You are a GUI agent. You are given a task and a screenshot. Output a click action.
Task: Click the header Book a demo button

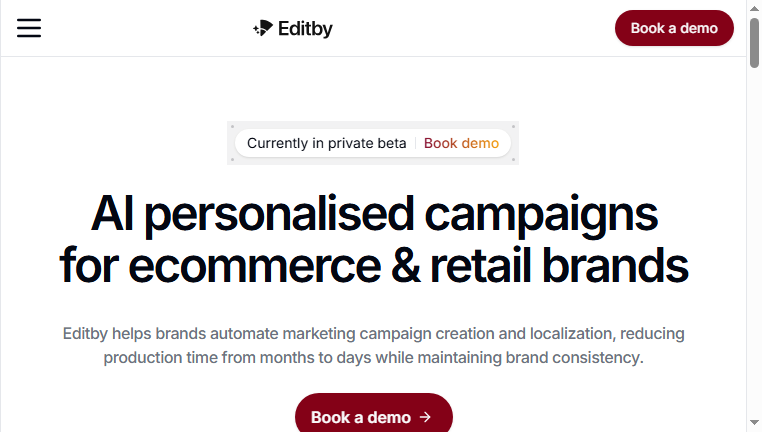point(674,28)
